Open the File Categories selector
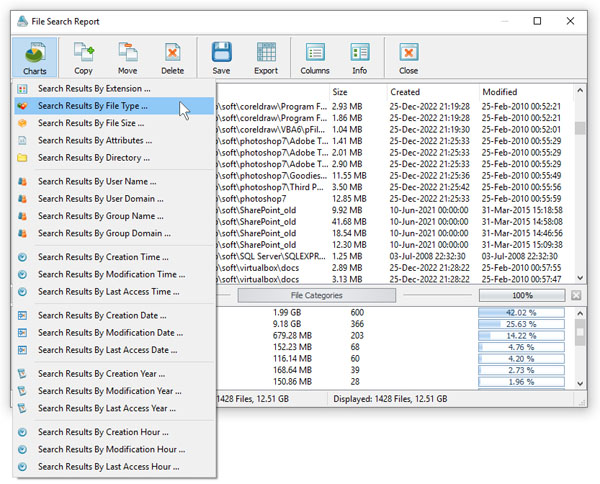Image resolution: width=600 pixels, height=484 pixels. 316,295
